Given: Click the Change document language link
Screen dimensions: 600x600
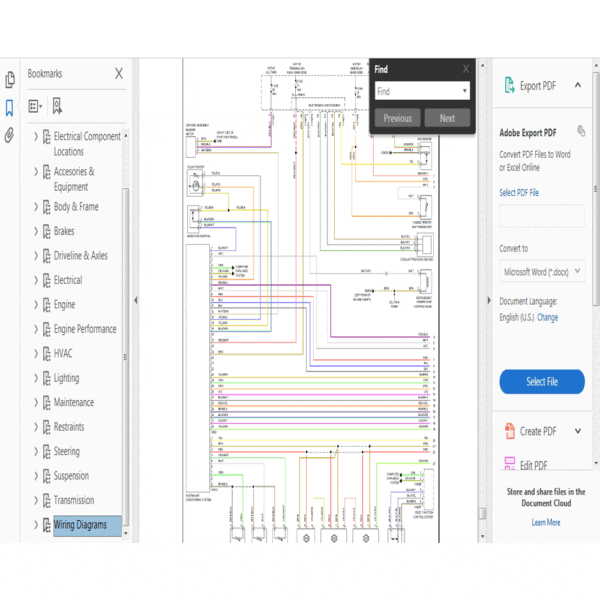Looking at the screenshot, I should click(547, 317).
